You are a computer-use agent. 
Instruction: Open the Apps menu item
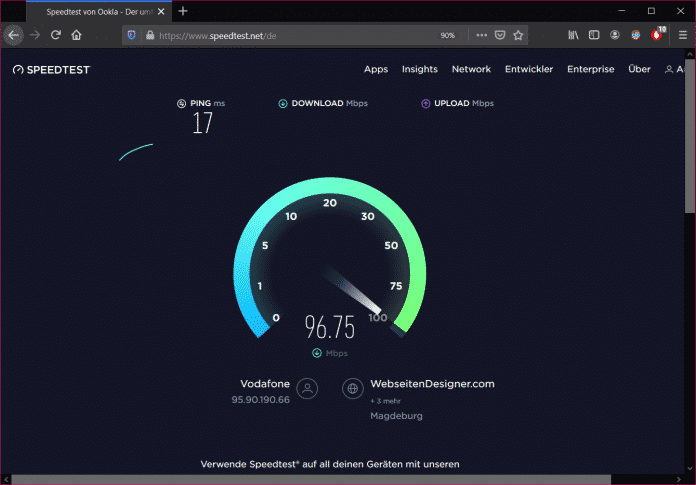tap(376, 70)
